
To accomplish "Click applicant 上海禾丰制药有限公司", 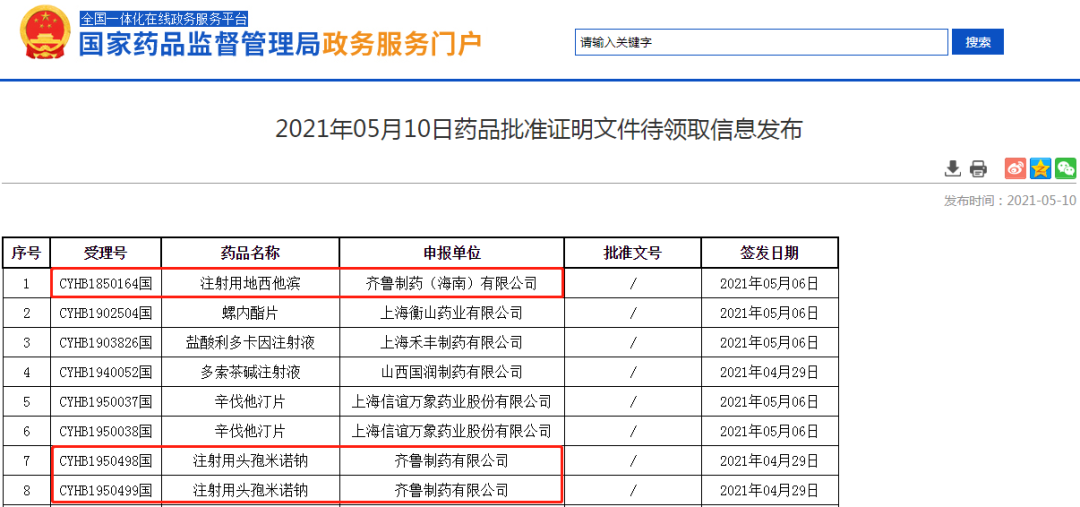I will [x=451, y=343].
